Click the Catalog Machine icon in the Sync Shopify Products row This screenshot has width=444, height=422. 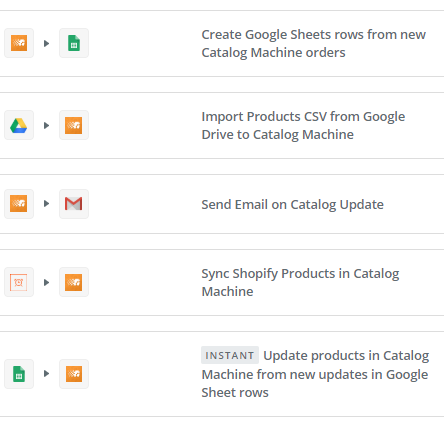74,282
